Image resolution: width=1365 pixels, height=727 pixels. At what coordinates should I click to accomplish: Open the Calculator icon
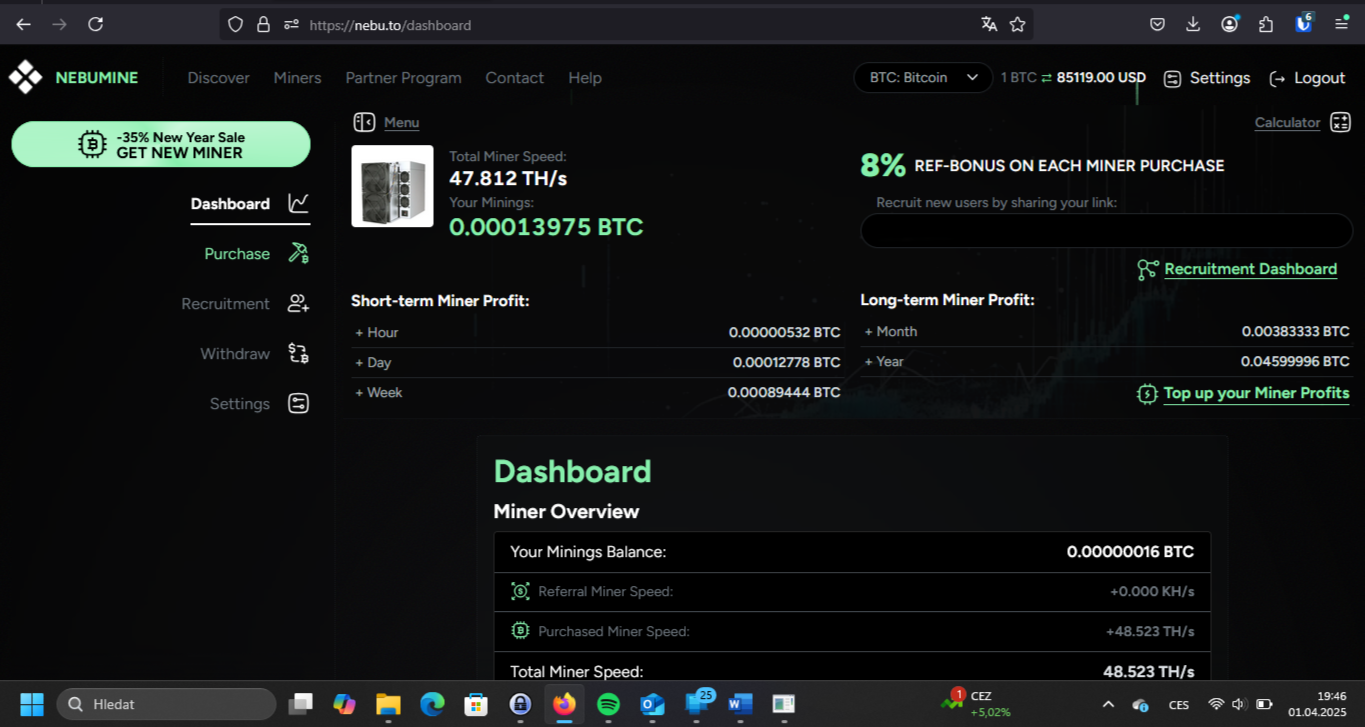click(1340, 122)
